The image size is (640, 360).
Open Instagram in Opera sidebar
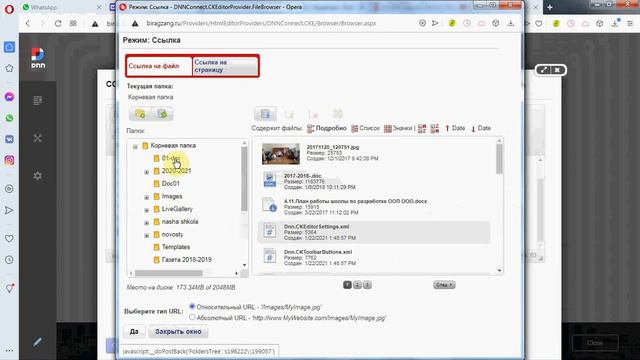9,160
